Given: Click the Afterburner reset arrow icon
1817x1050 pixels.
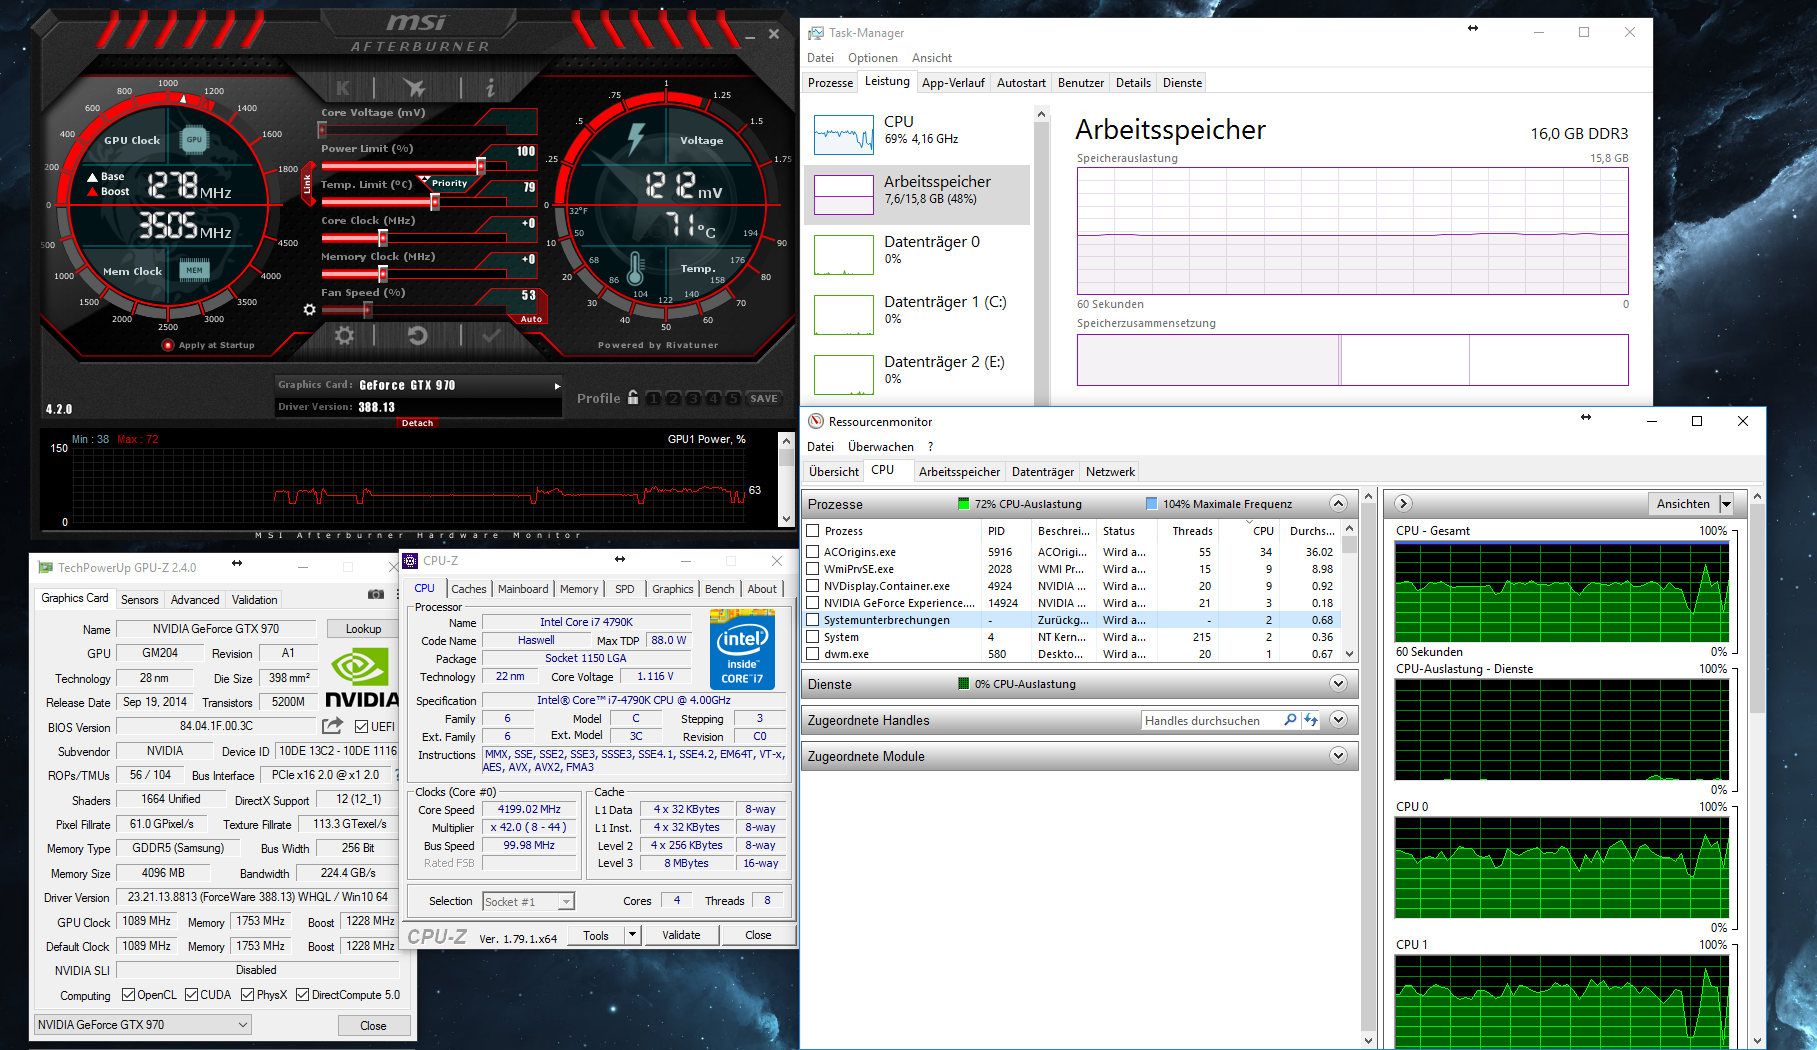Looking at the screenshot, I should click(x=418, y=336).
